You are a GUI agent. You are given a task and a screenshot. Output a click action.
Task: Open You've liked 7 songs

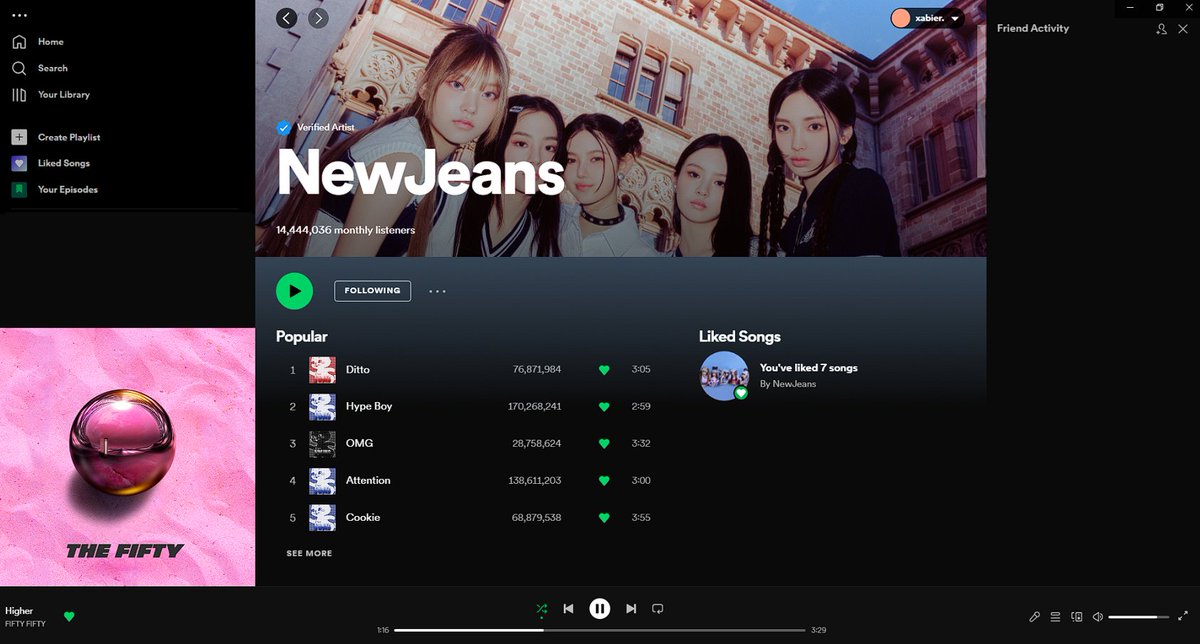click(809, 368)
